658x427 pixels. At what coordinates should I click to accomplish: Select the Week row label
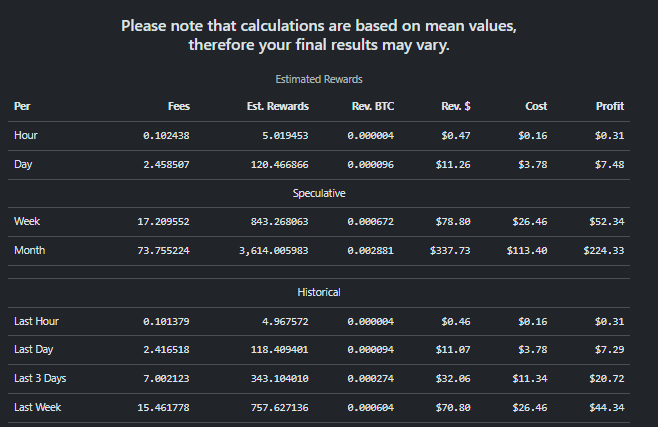coord(27,221)
